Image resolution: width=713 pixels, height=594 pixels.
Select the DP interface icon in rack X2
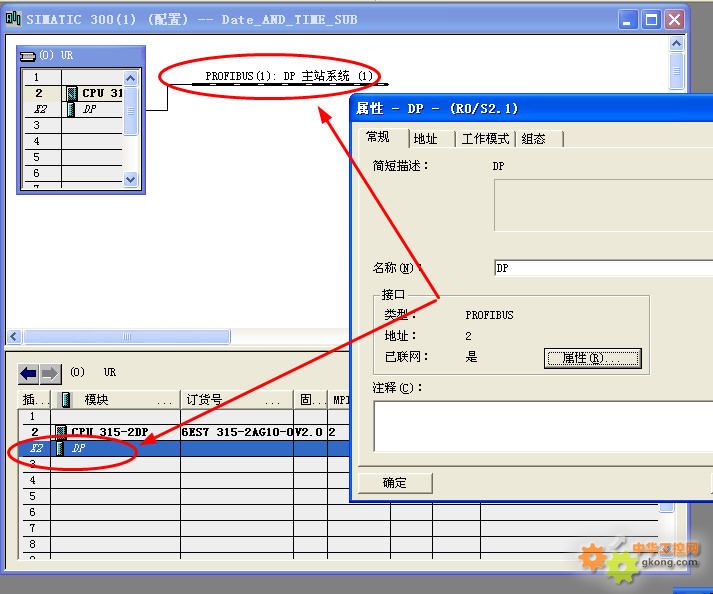71,109
